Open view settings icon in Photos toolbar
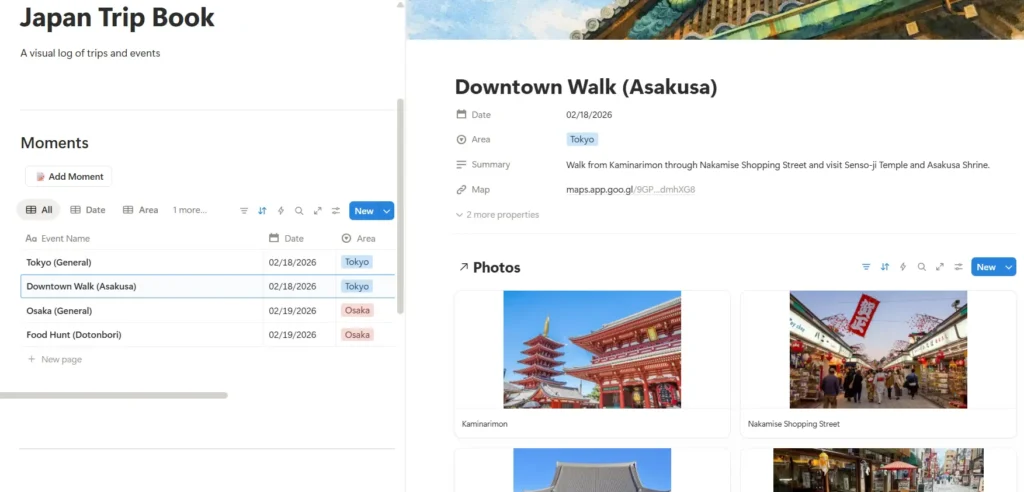 click(x=958, y=267)
